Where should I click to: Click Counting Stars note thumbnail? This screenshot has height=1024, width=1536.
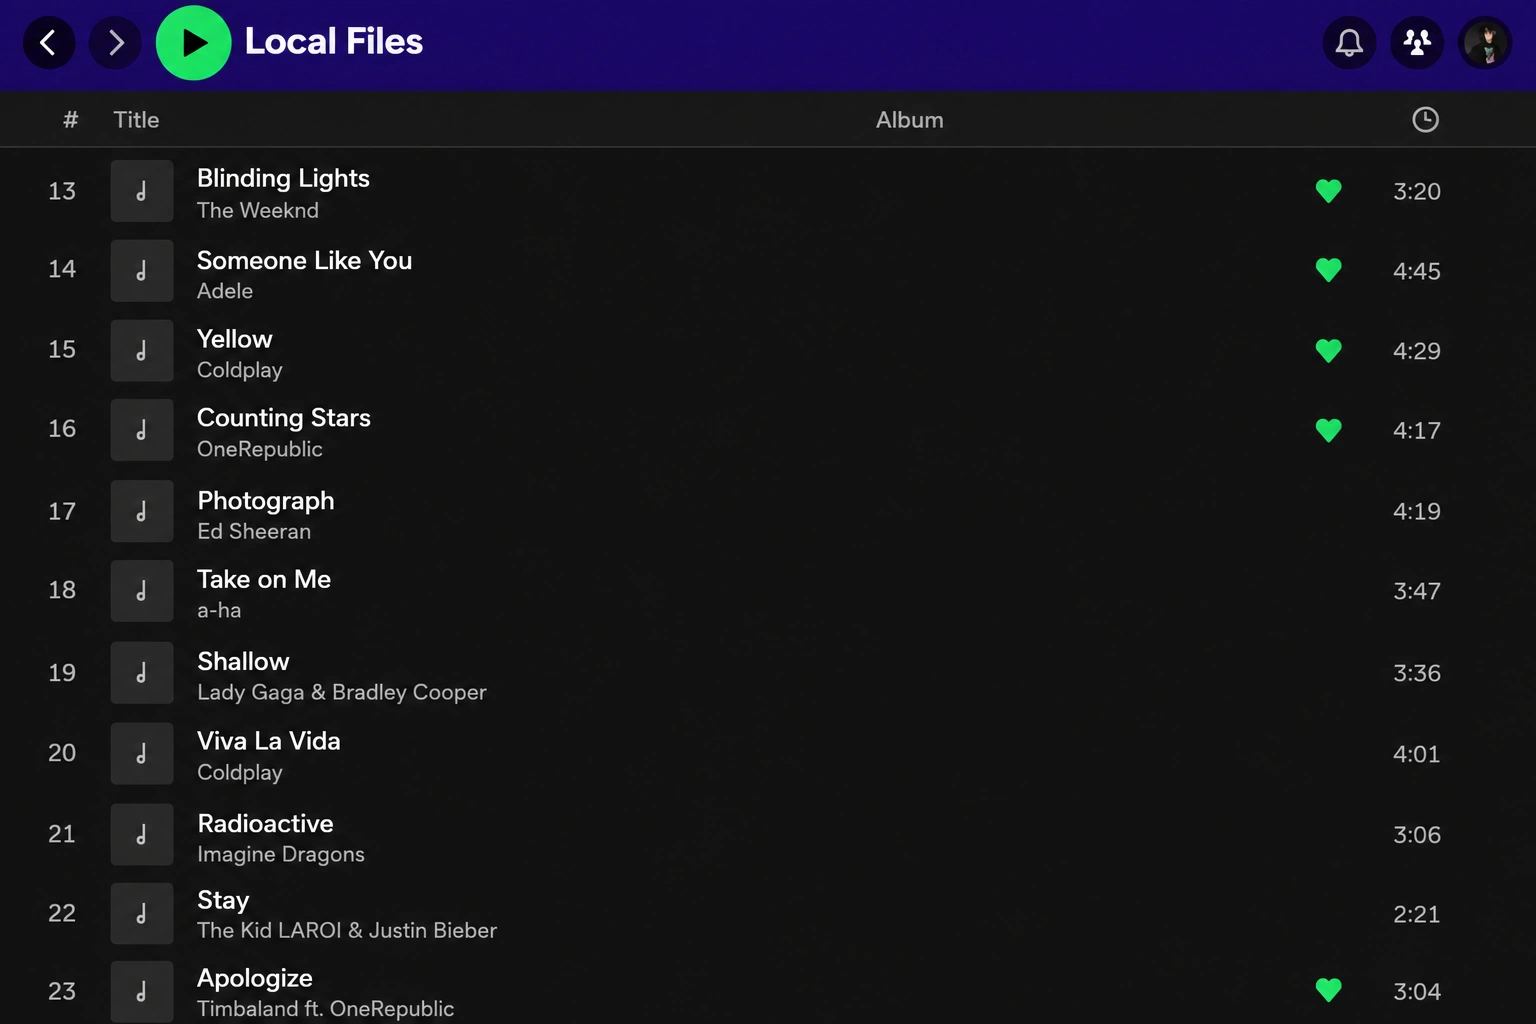pos(142,430)
